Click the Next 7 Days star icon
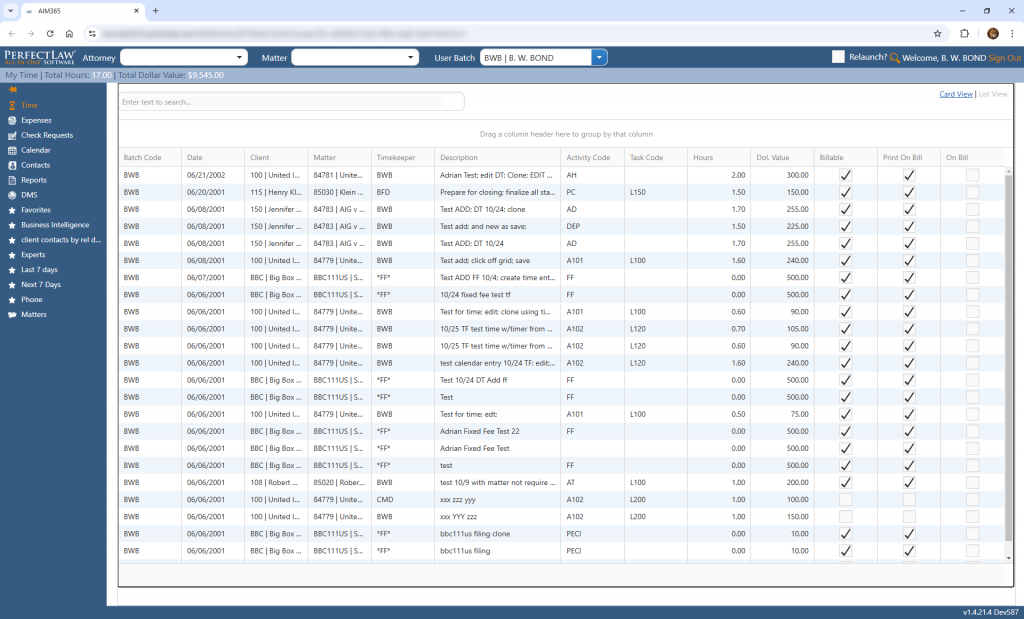Image resolution: width=1024 pixels, height=619 pixels. click(12, 285)
